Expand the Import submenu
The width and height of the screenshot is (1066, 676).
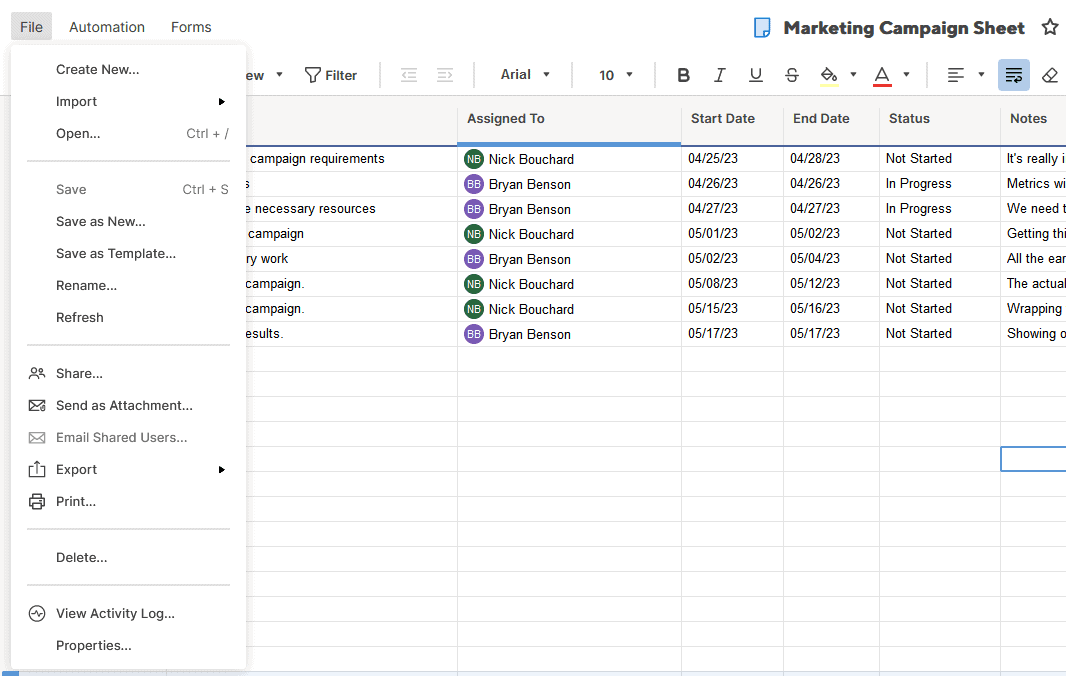pyautogui.click(x=222, y=102)
